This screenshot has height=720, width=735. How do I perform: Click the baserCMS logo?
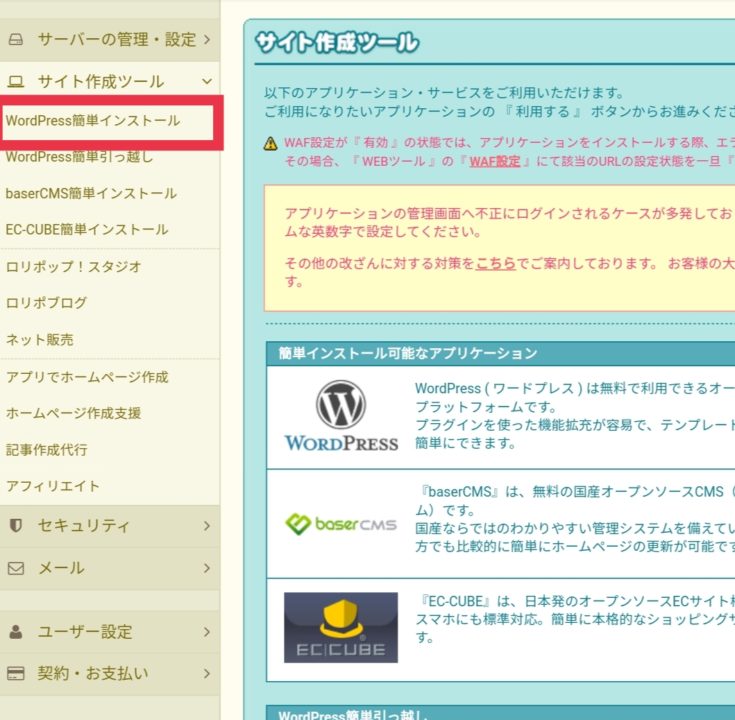pyautogui.click(x=340, y=524)
